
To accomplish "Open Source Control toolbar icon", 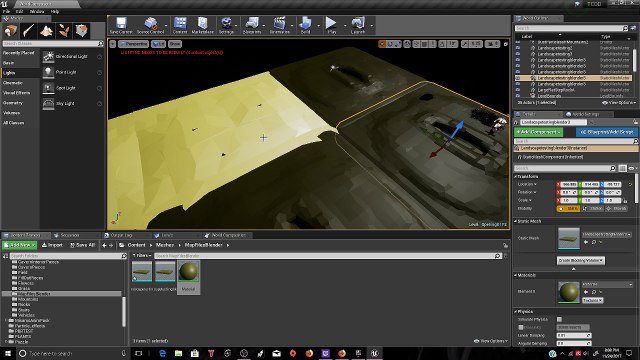I will [150, 25].
